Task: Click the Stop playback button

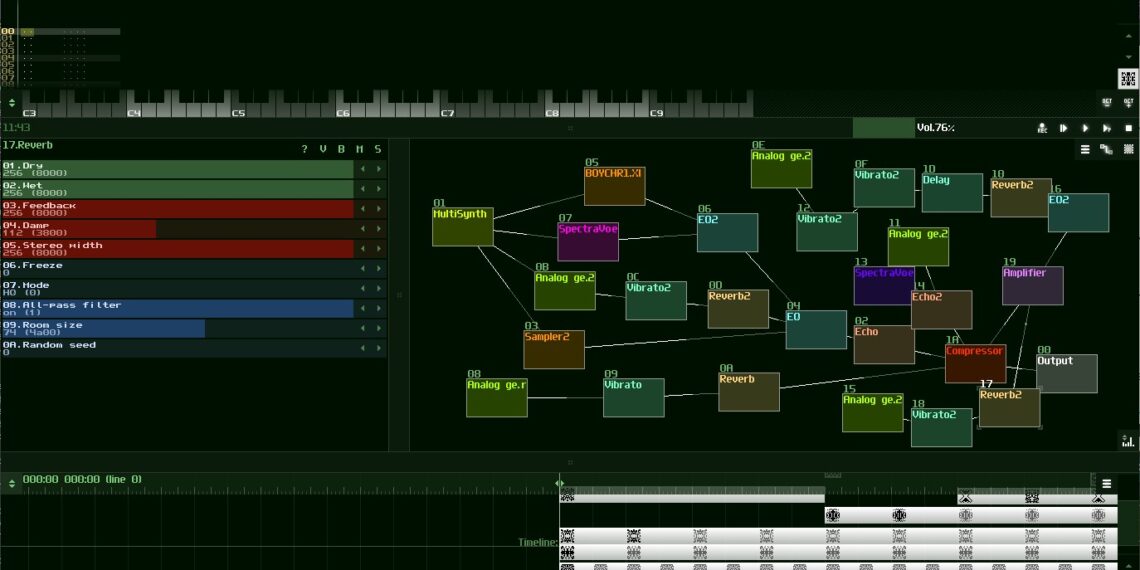Action: point(1129,128)
